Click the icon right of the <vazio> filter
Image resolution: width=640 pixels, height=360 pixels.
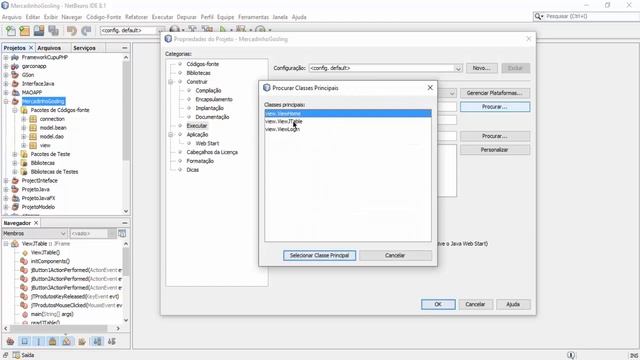[122, 233]
